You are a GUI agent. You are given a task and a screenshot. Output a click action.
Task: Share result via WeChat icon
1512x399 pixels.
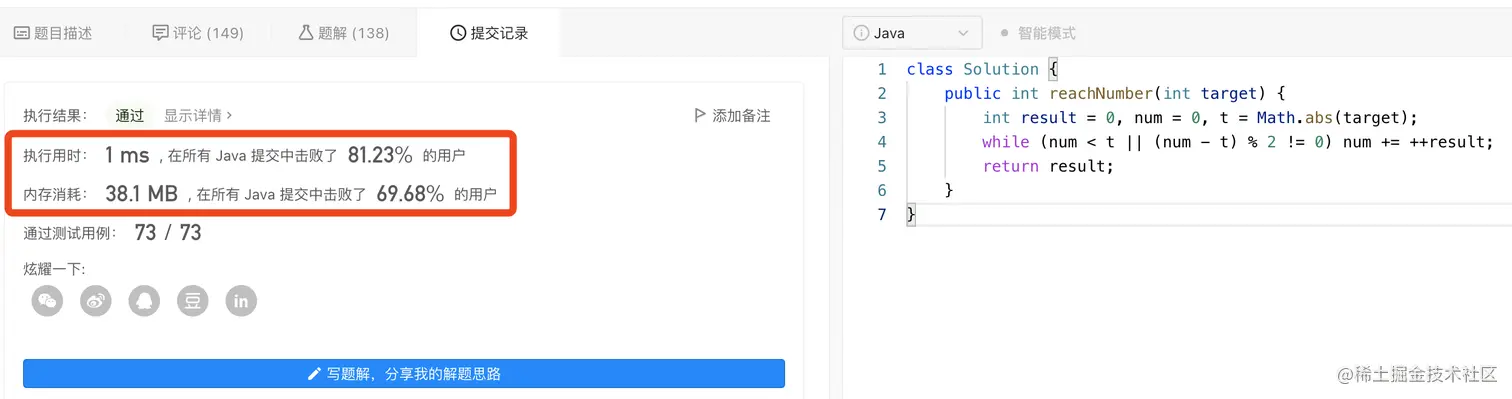(x=48, y=300)
